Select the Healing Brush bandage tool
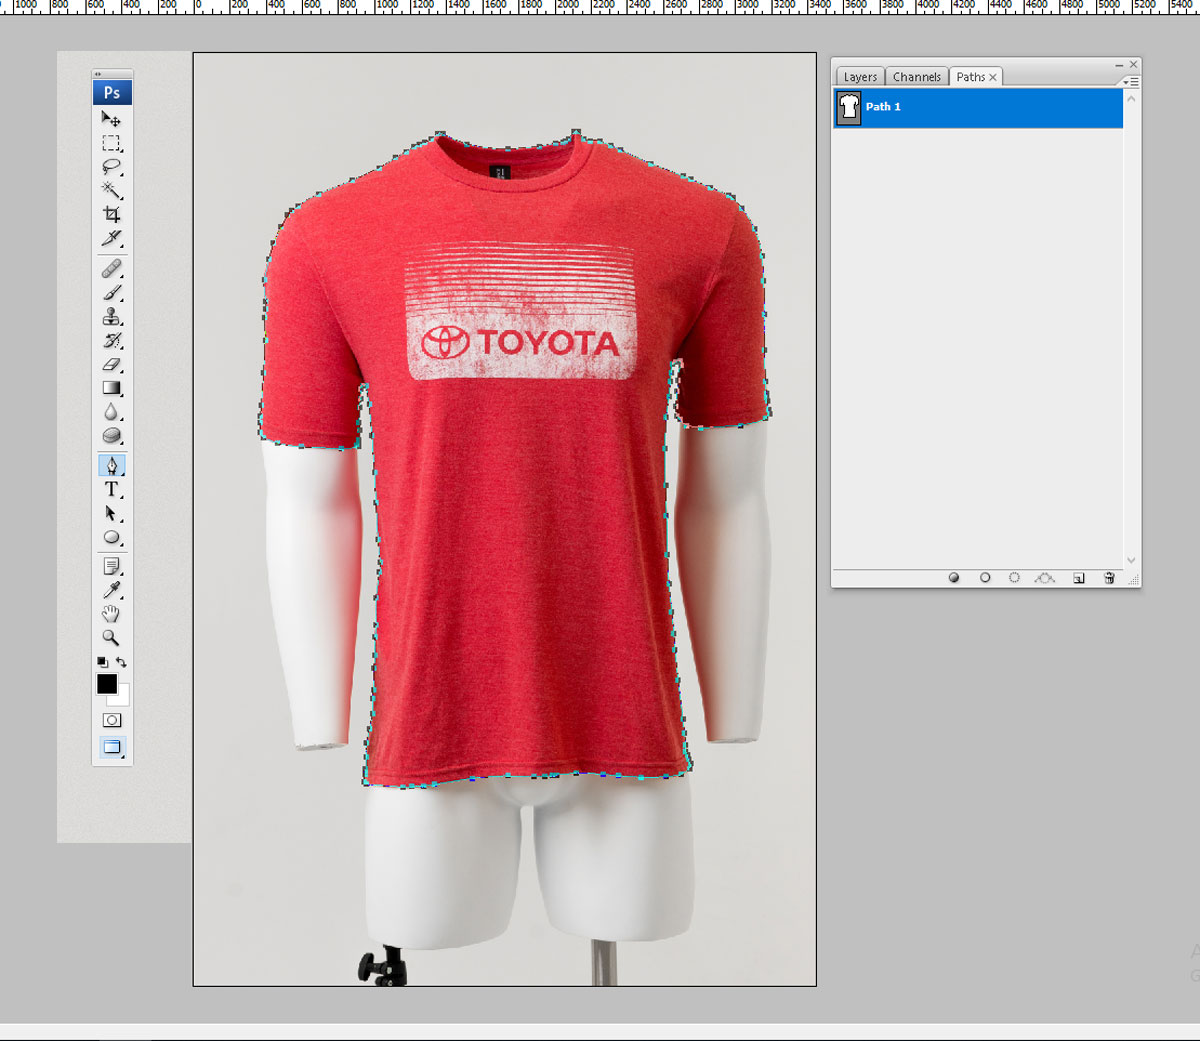The height and width of the screenshot is (1041, 1200). coord(111,269)
